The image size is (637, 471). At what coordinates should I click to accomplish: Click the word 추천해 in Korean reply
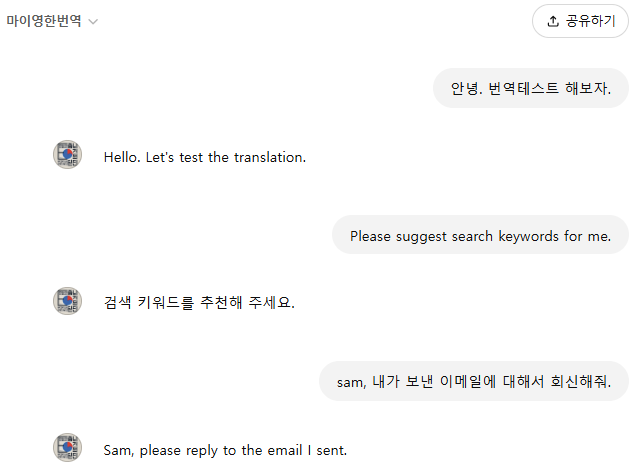(222, 302)
